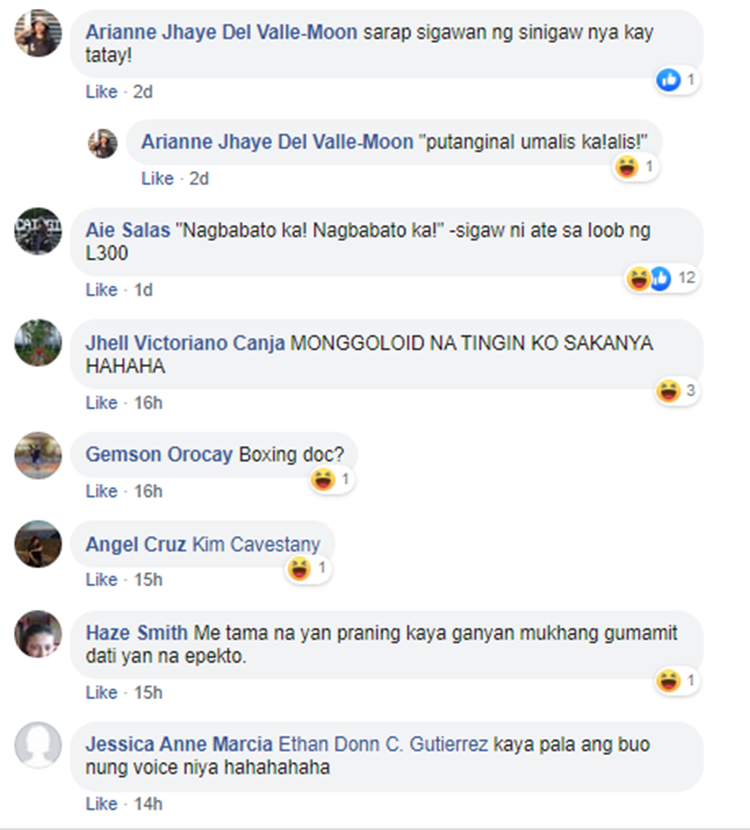Screen dimensions: 750x830
Task: Like Jessica Anne Marcia's comment
Action: click(x=101, y=804)
